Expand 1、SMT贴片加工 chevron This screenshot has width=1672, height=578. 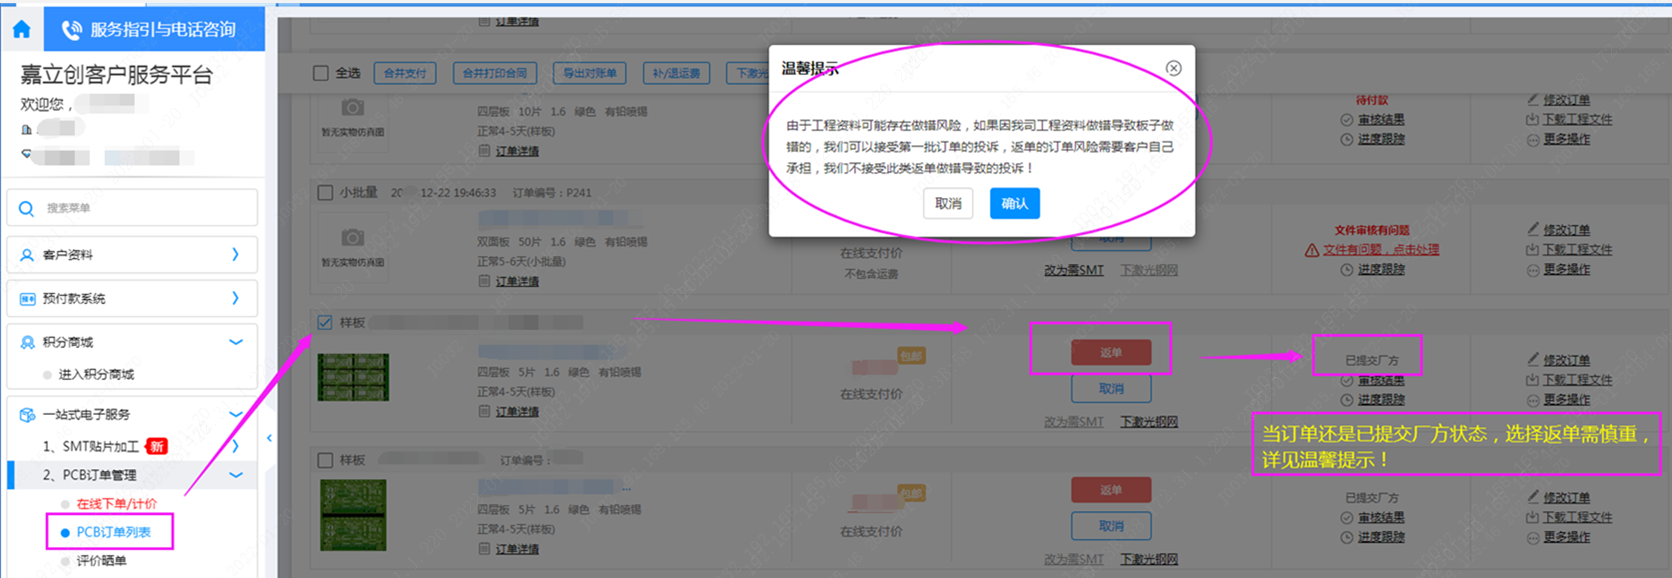(x=236, y=446)
